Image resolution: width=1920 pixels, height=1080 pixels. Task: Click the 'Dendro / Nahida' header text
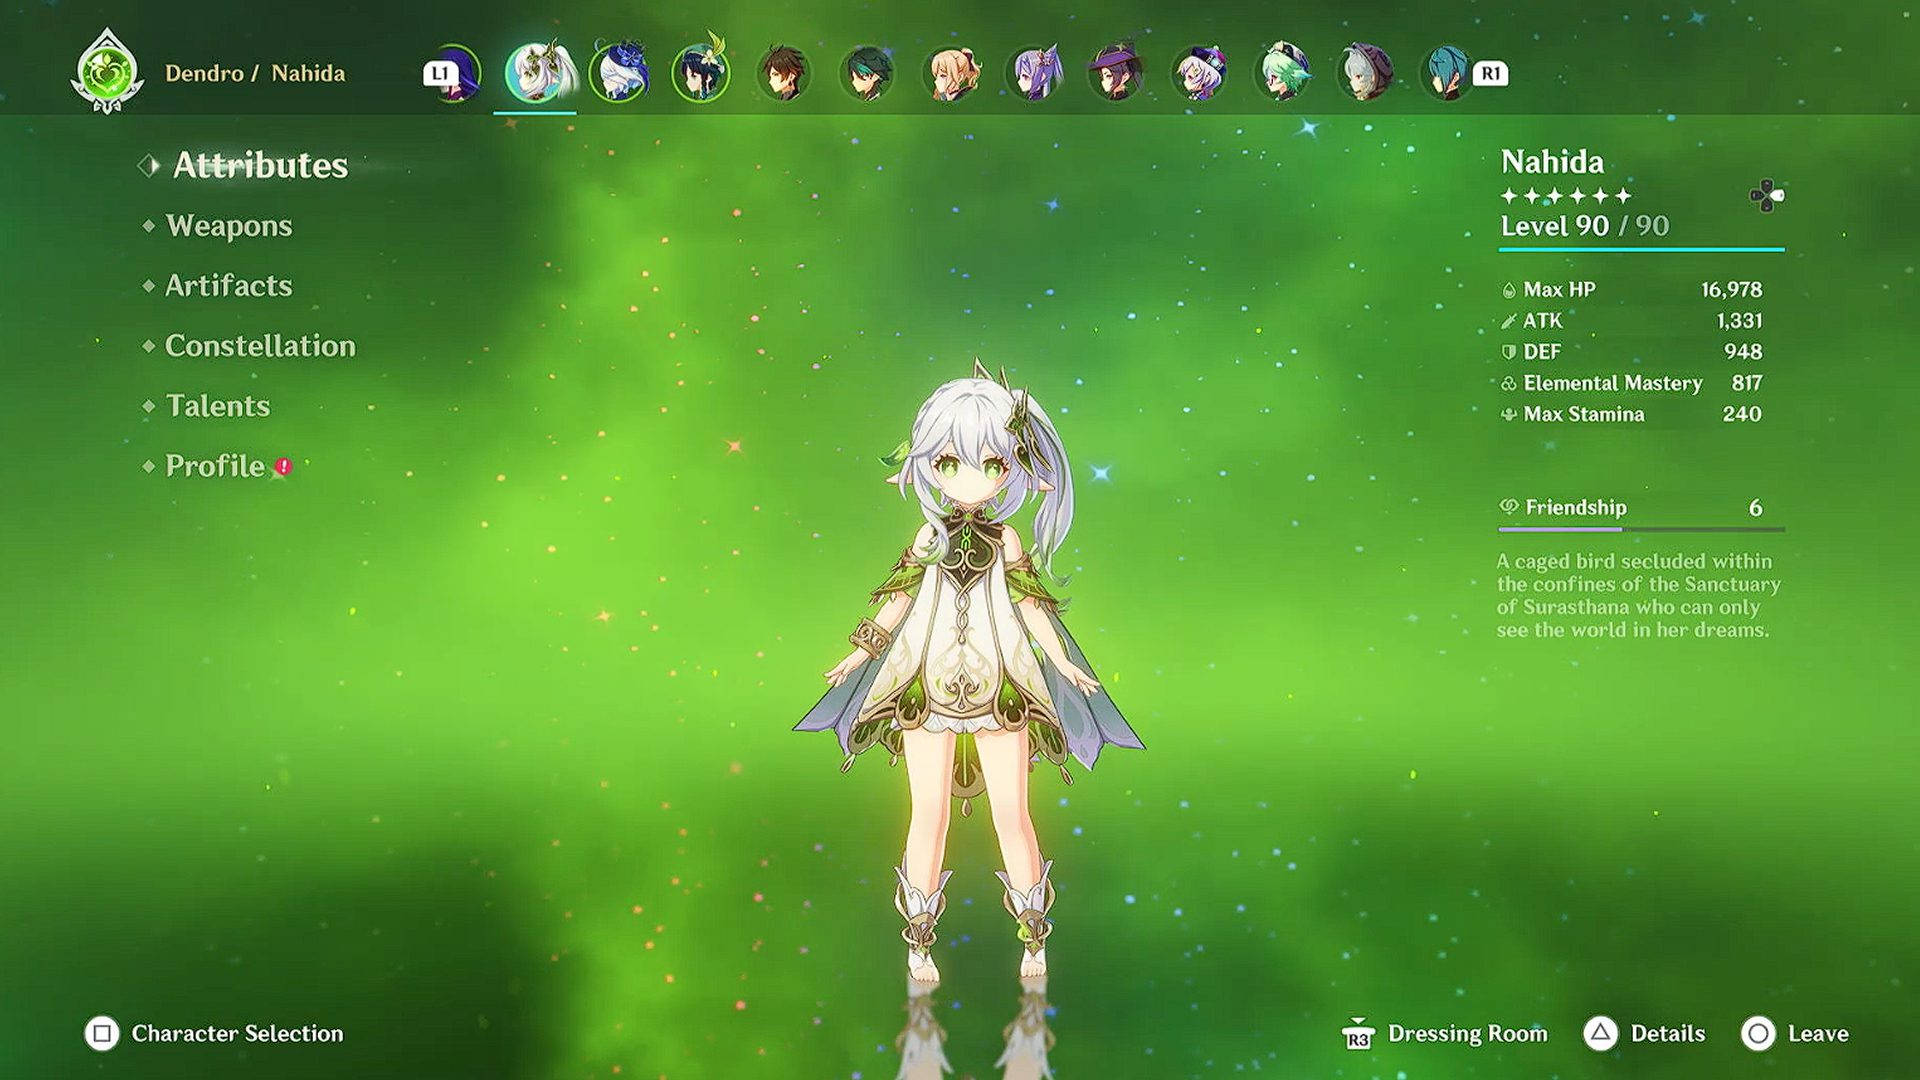[255, 73]
